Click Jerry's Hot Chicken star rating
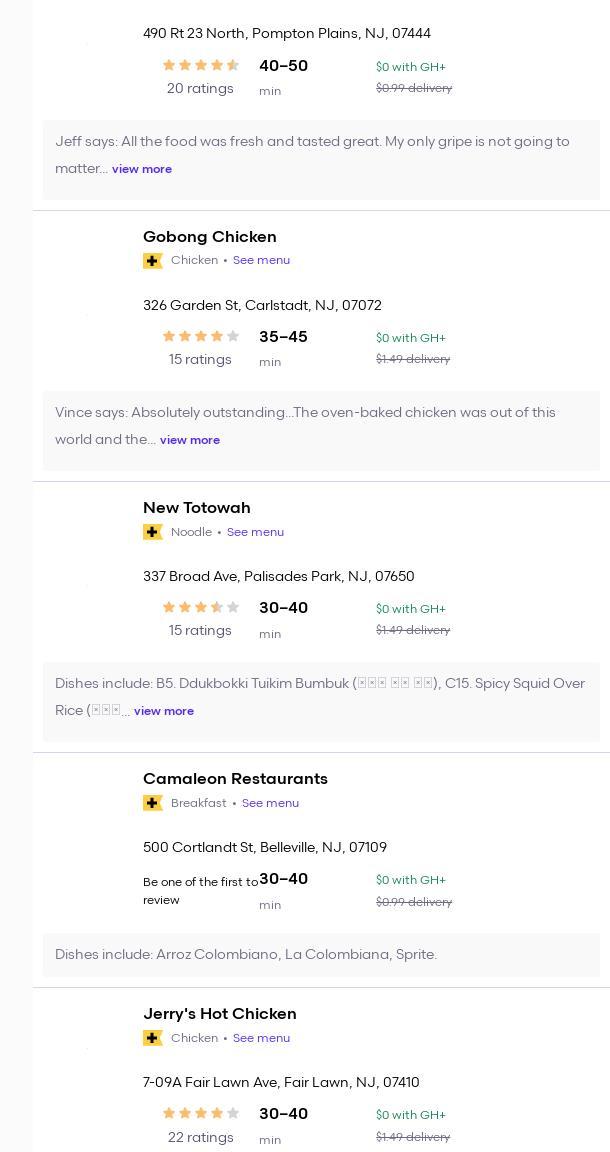This screenshot has height=1152, width=610. [201, 1114]
